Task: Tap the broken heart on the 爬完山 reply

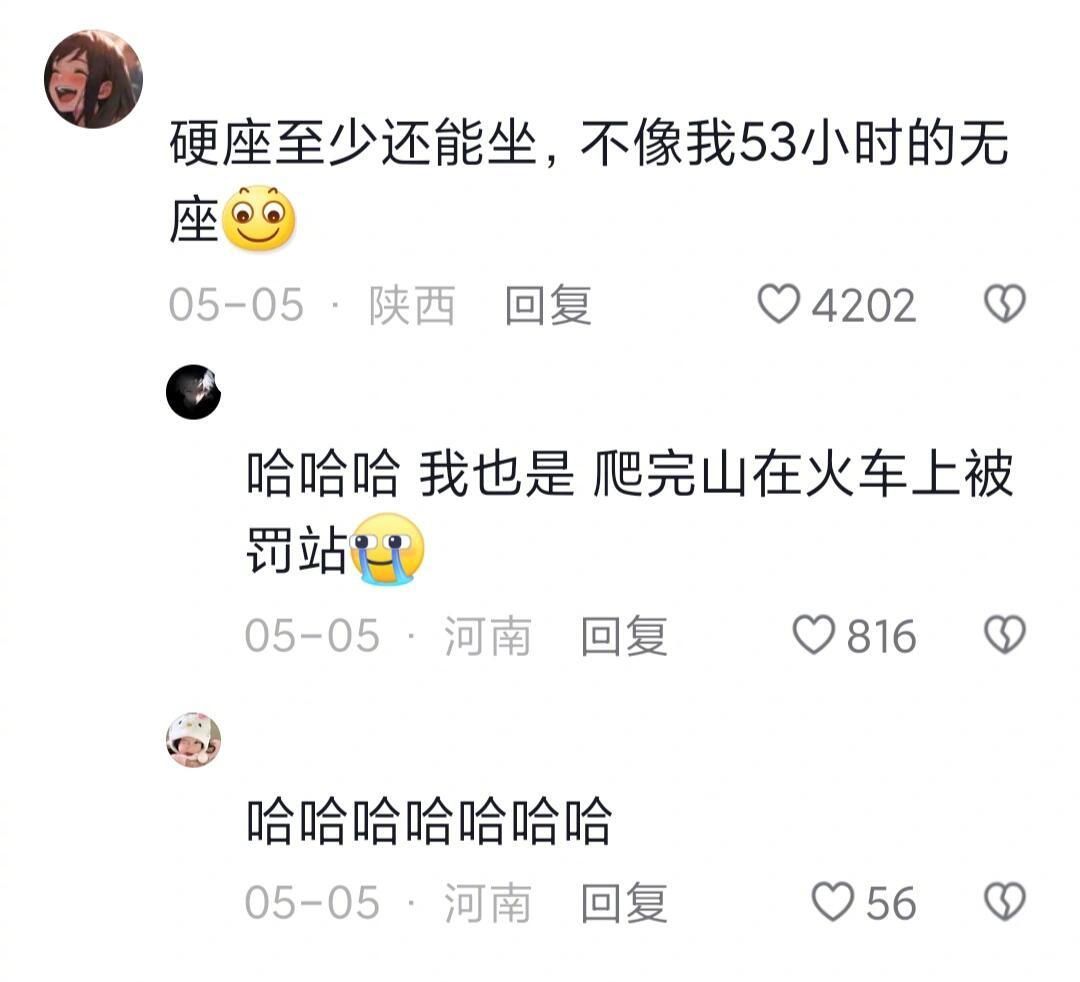Action: tap(1005, 634)
